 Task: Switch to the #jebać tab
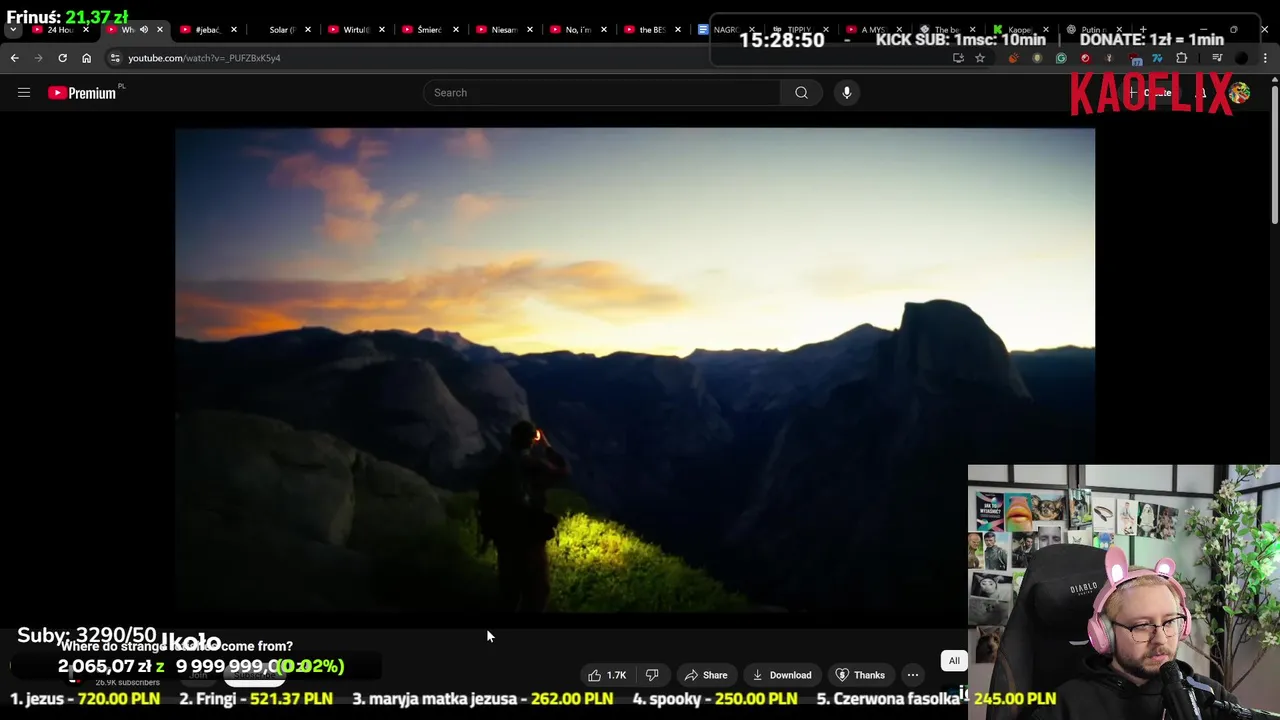point(207,30)
